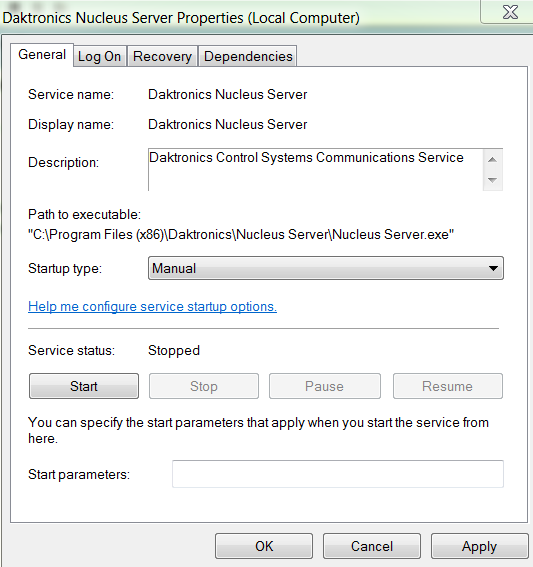Viewport: 533px width, 567px height.
Task: Click the Apply button
Action: coord(479,546)
